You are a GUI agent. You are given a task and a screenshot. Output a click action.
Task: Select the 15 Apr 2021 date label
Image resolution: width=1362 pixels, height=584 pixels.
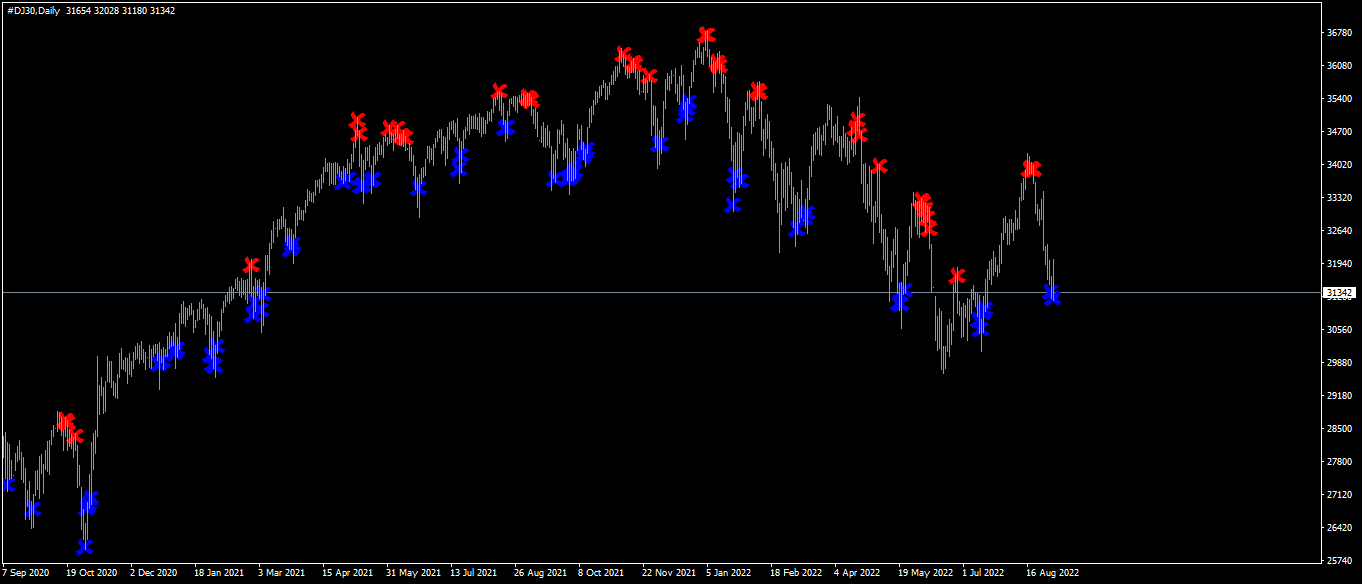(x=347, y=573)
